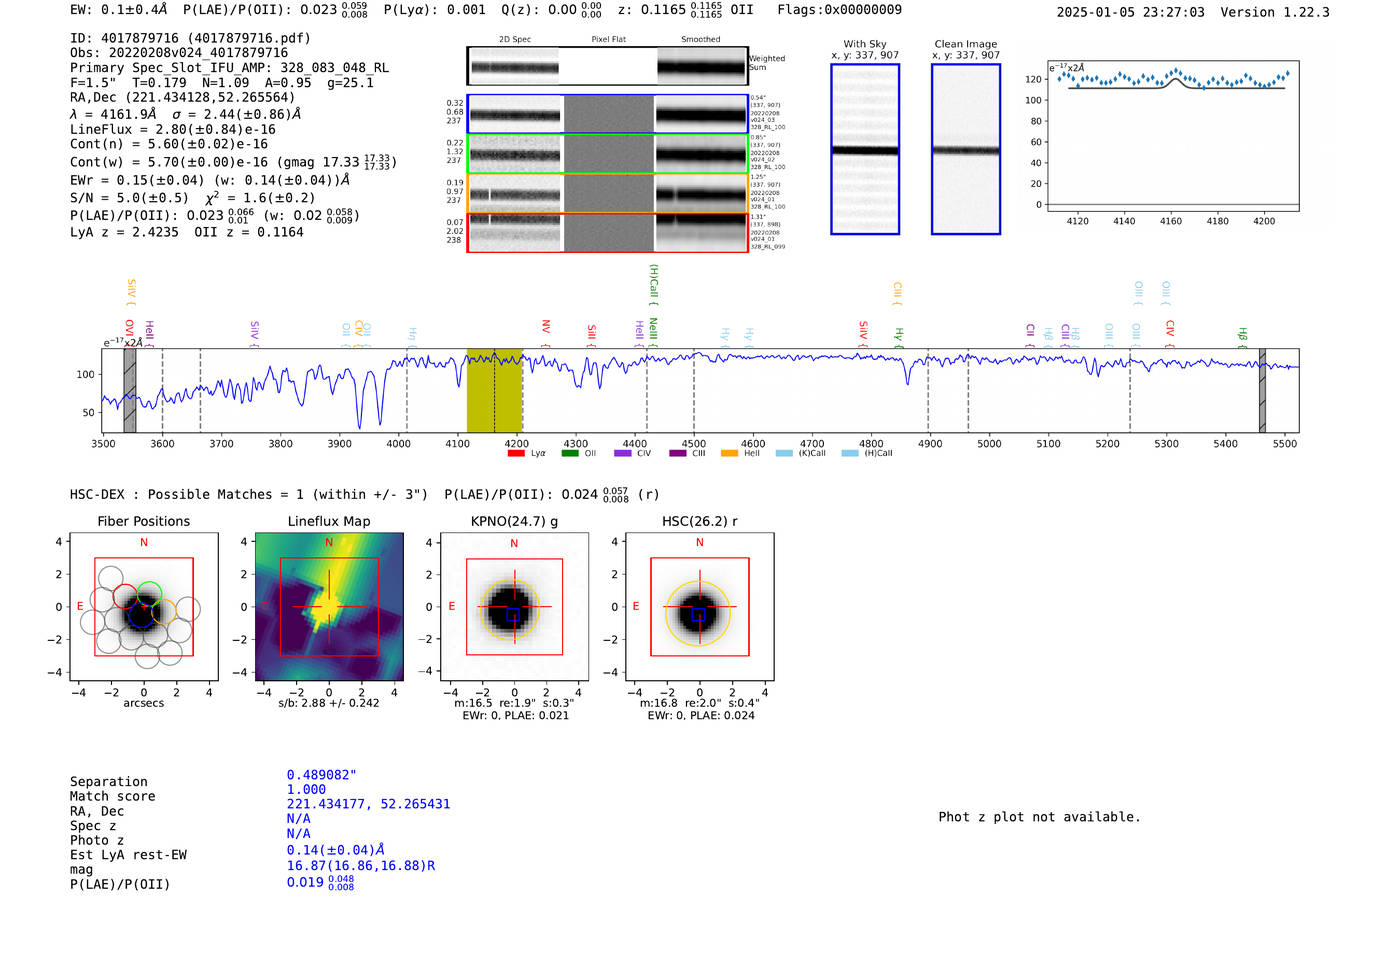Click the z: 0.1165 OII header value
Screen dimensions: 1400x953
(686, 10)
